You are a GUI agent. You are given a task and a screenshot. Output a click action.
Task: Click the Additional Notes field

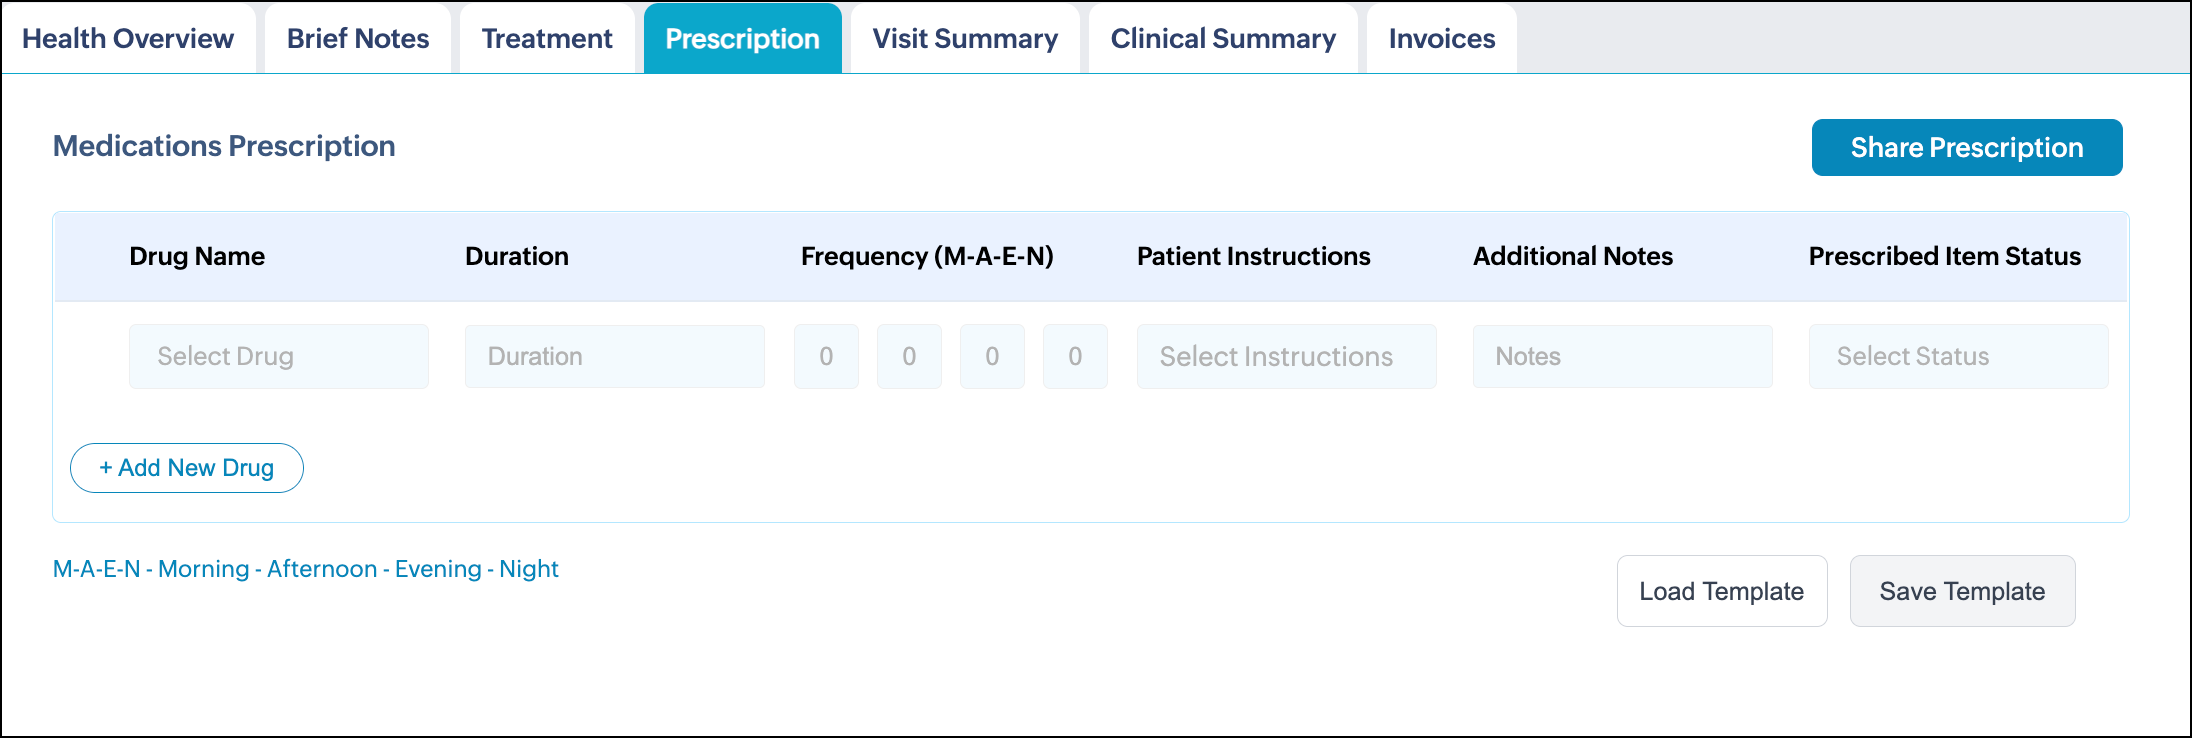tap(1622, 357)
